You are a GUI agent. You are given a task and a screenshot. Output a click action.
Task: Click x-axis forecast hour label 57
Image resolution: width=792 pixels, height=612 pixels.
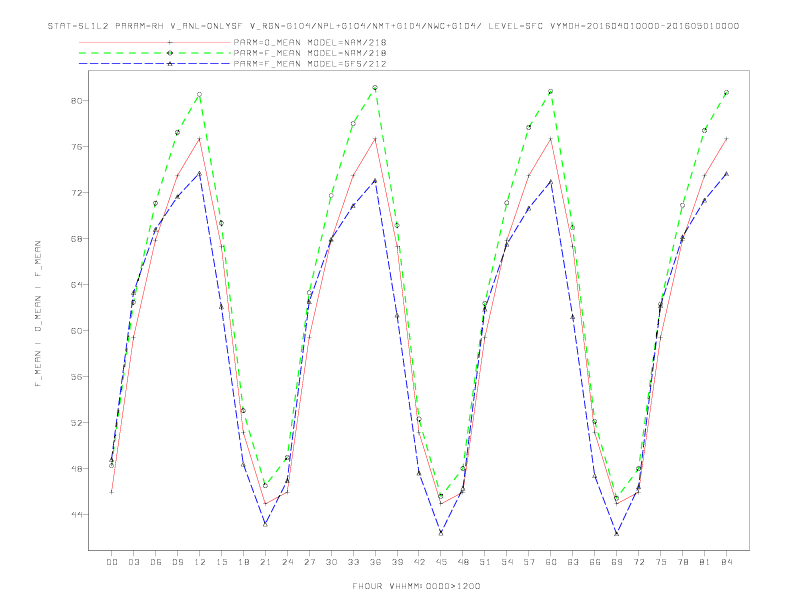click(x=529, y=562)
